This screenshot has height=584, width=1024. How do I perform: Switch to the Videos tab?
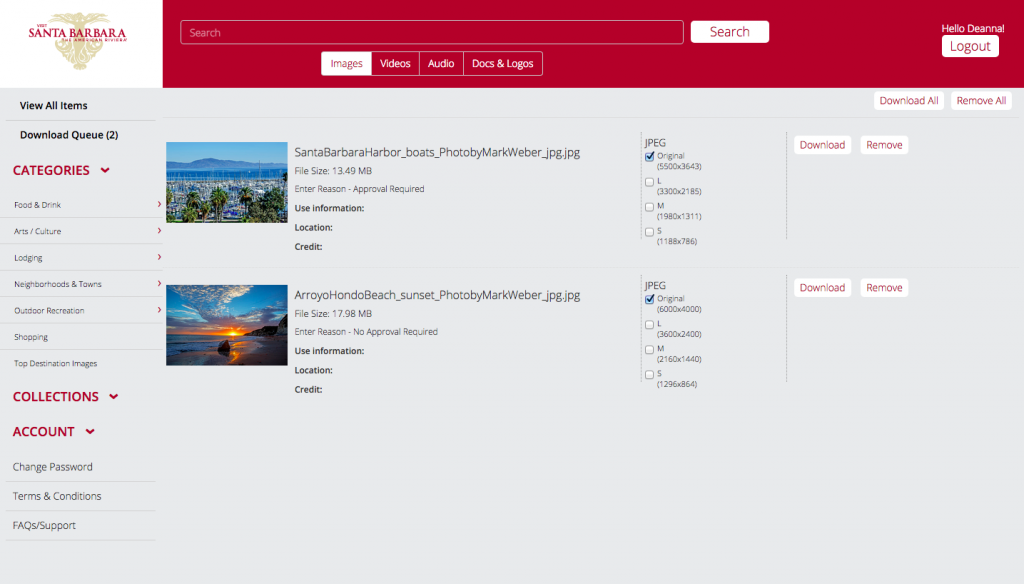(x=394, y=62)
